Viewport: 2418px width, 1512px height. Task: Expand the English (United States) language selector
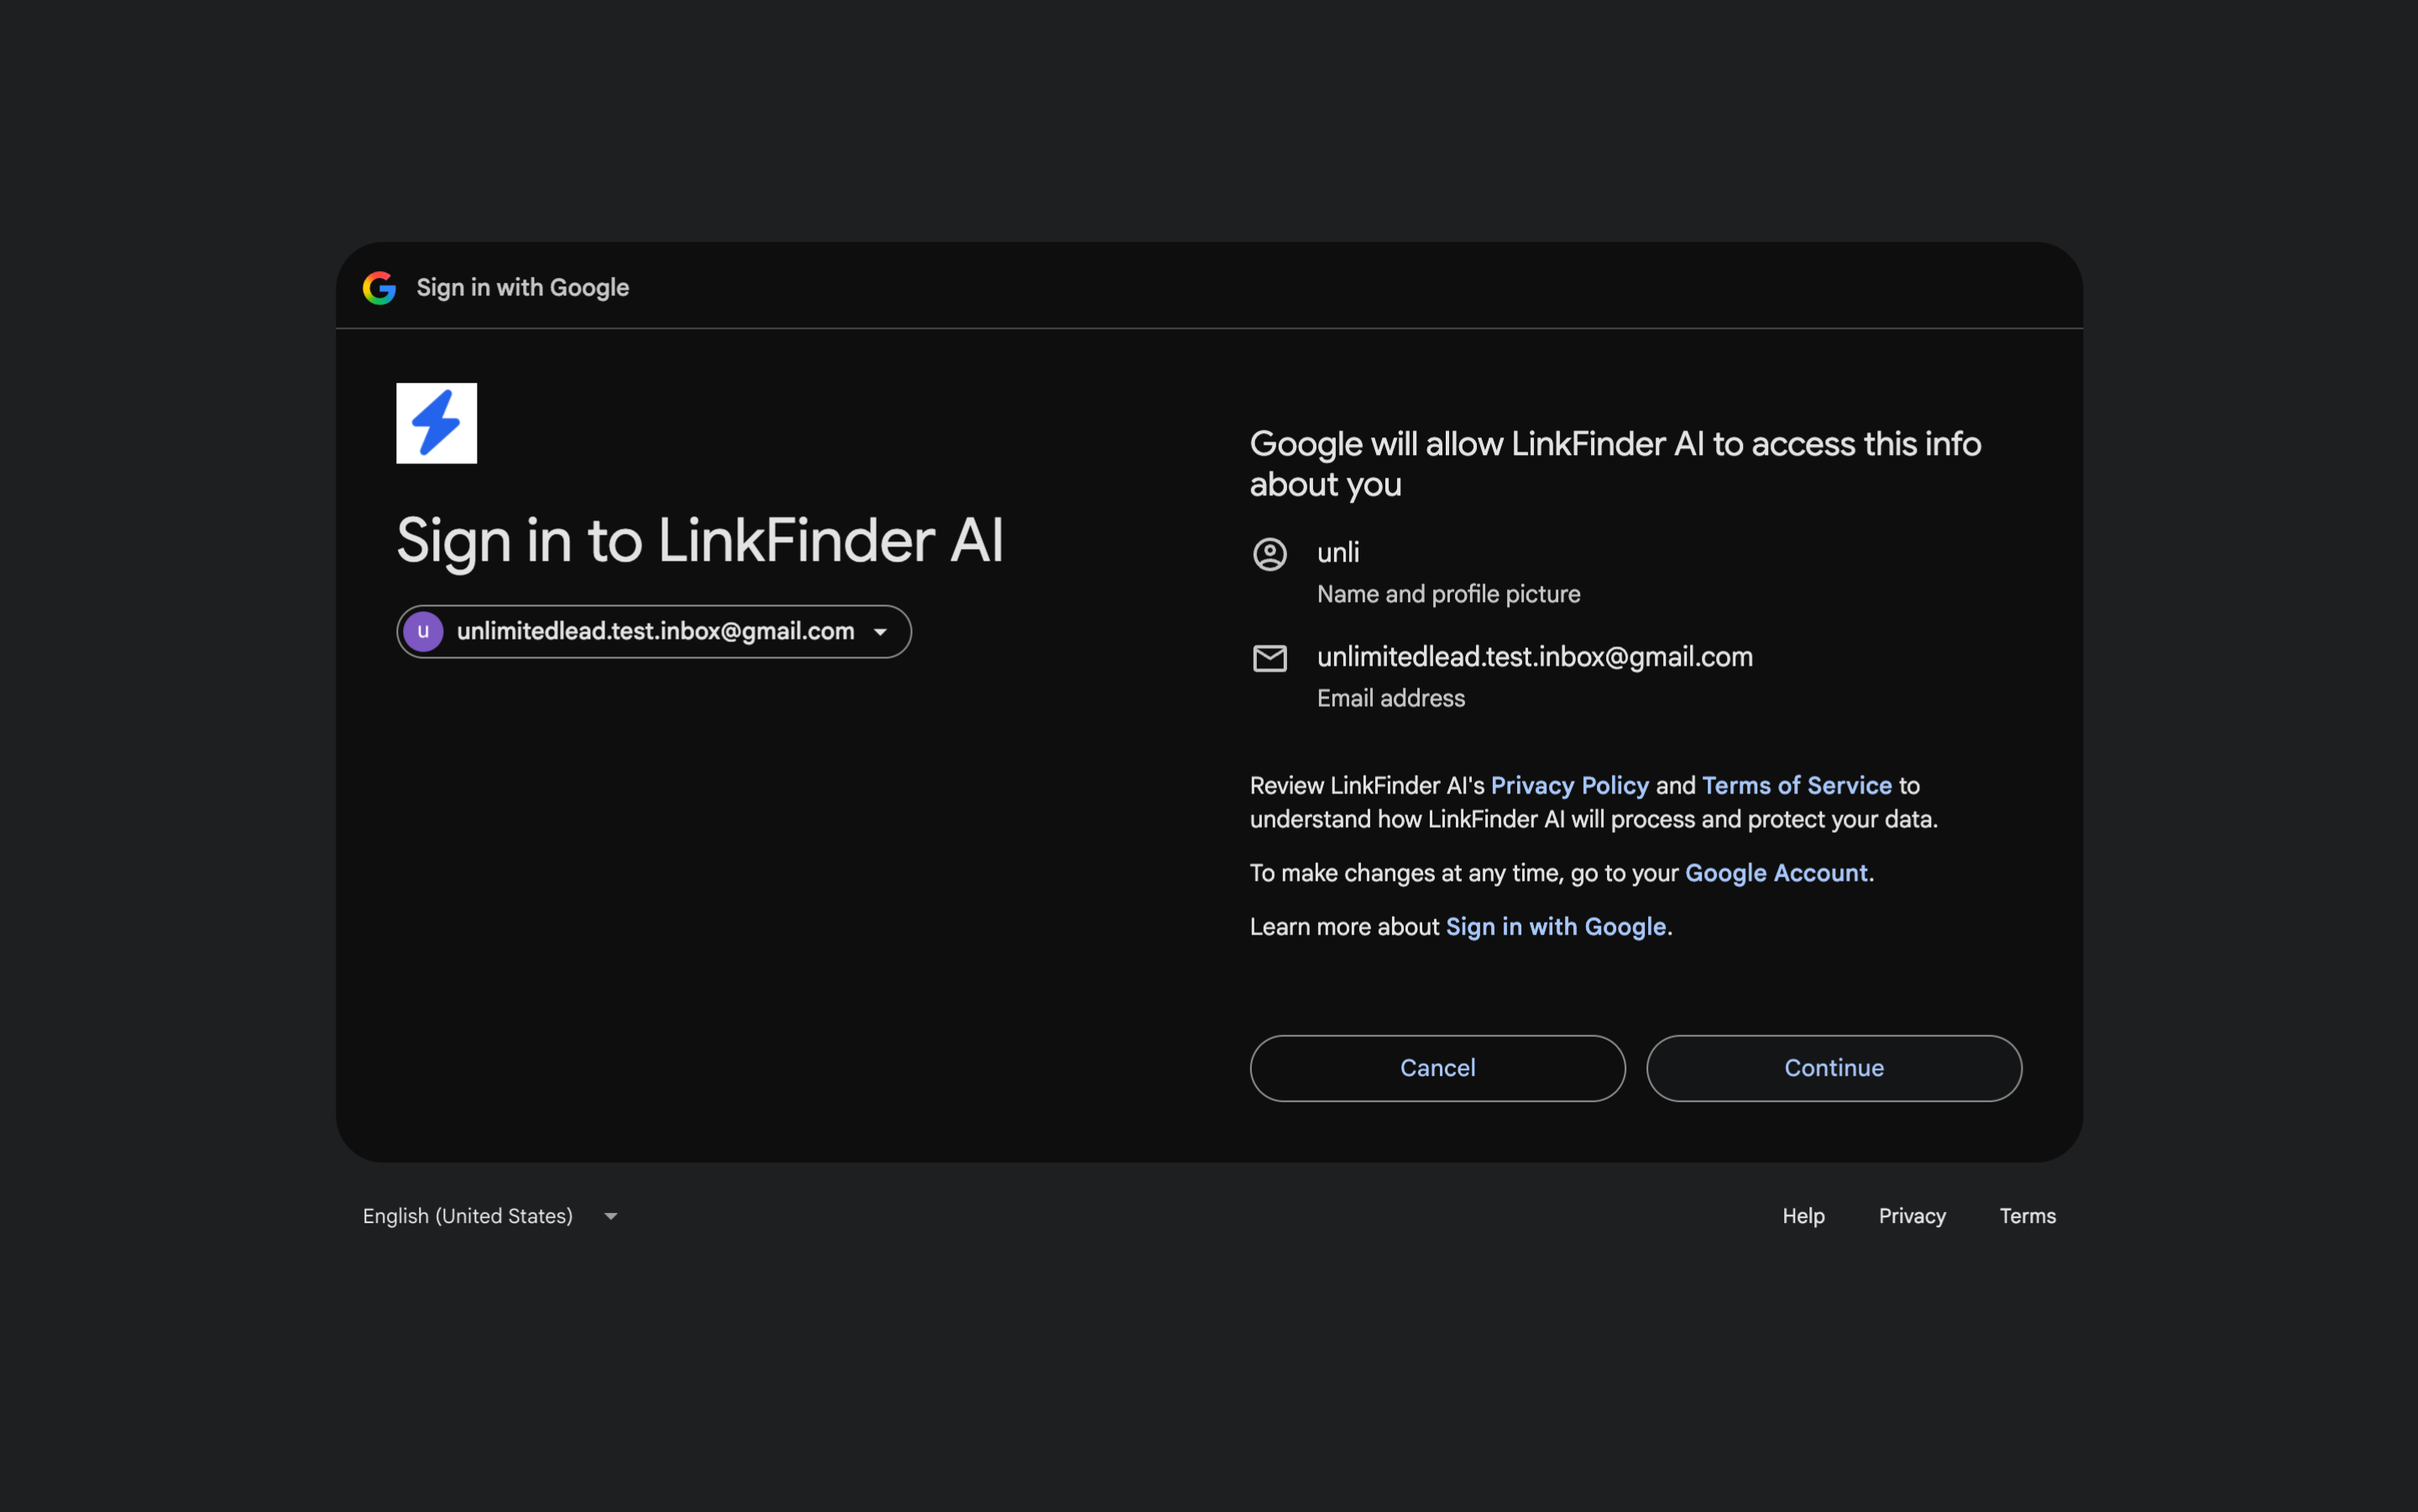pyautogui.click(x=491, y=1216)
